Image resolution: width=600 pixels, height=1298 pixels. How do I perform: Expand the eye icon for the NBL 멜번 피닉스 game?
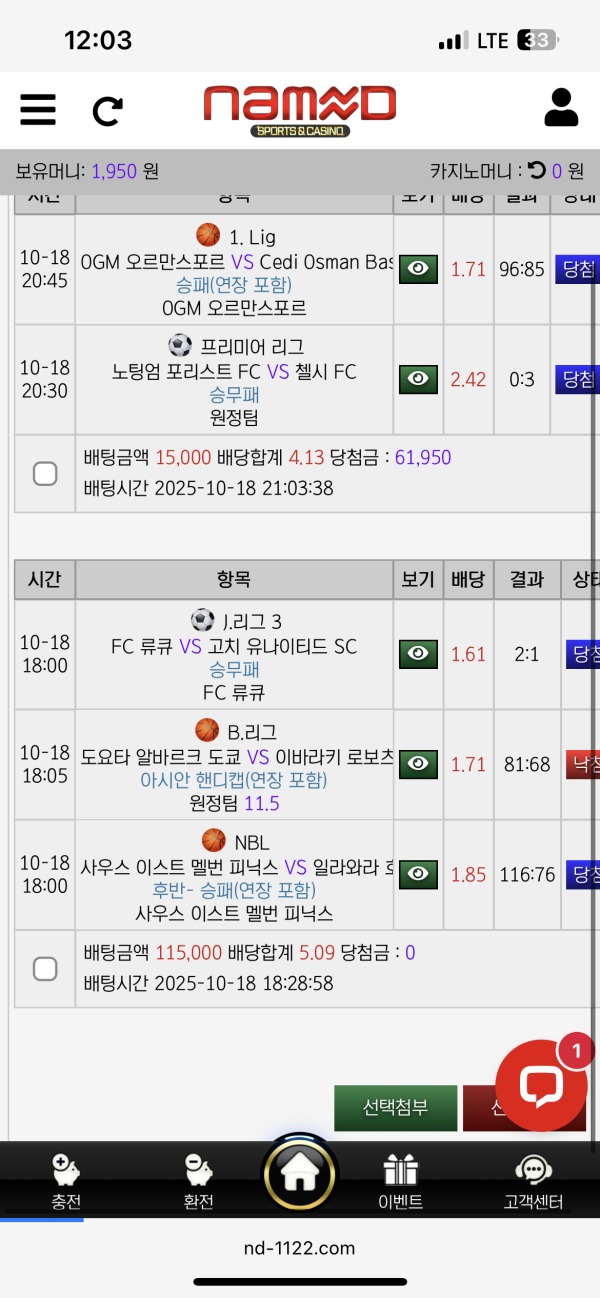point(419,874)
